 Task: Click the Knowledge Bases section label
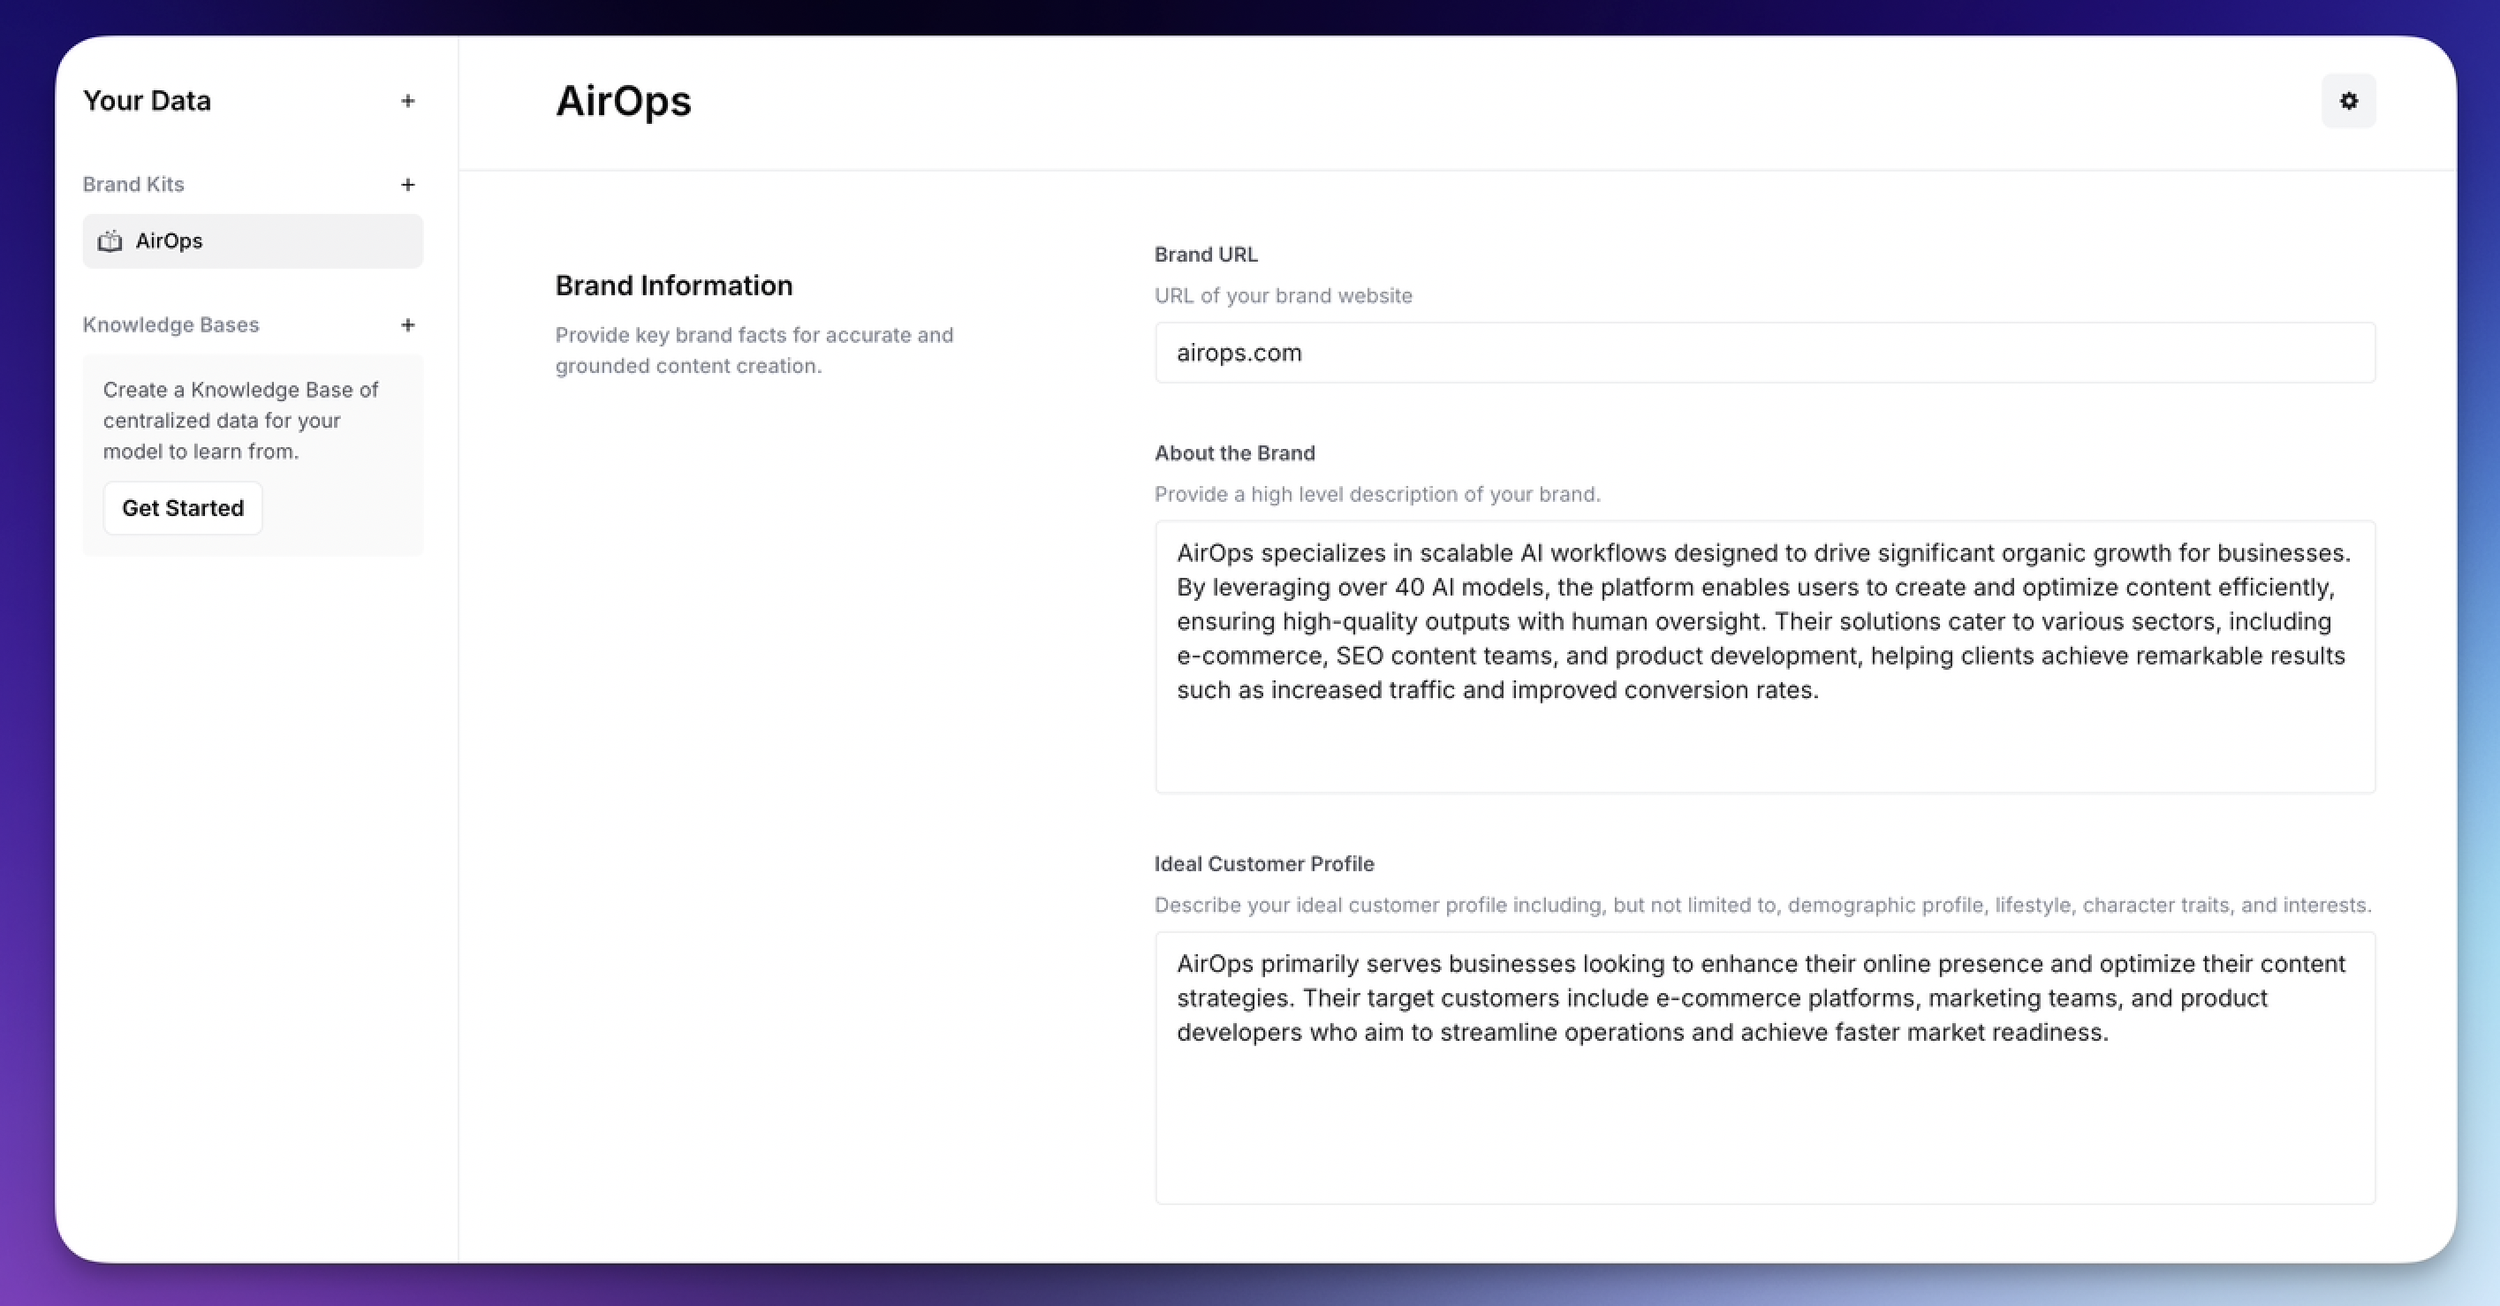[171, 325]
